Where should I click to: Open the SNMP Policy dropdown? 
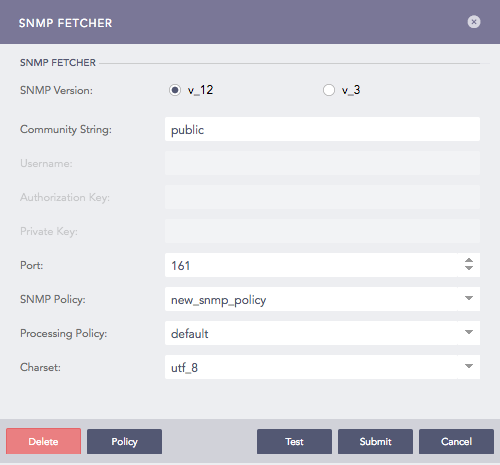(322, 299)
